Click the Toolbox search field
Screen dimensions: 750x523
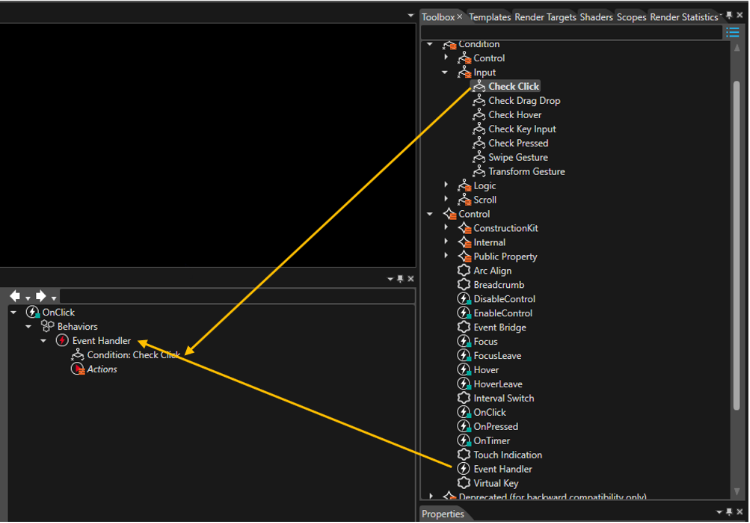[571, 32]
